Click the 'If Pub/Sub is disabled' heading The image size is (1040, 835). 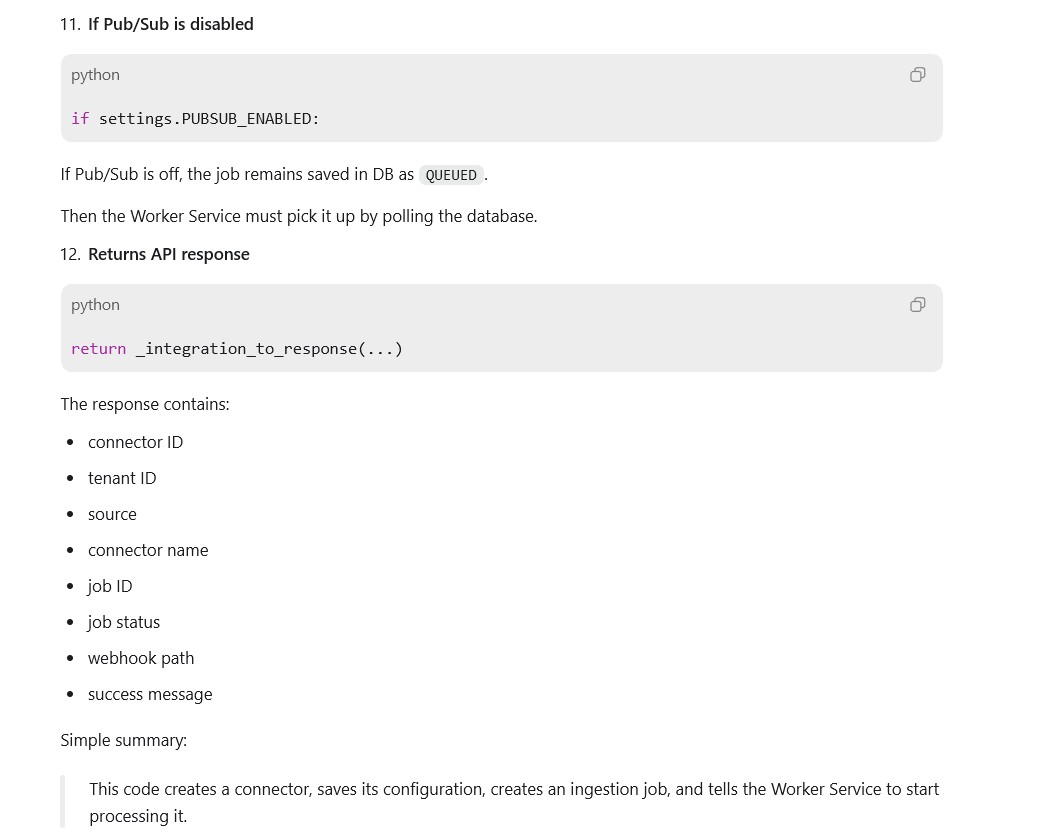point(170,25)
